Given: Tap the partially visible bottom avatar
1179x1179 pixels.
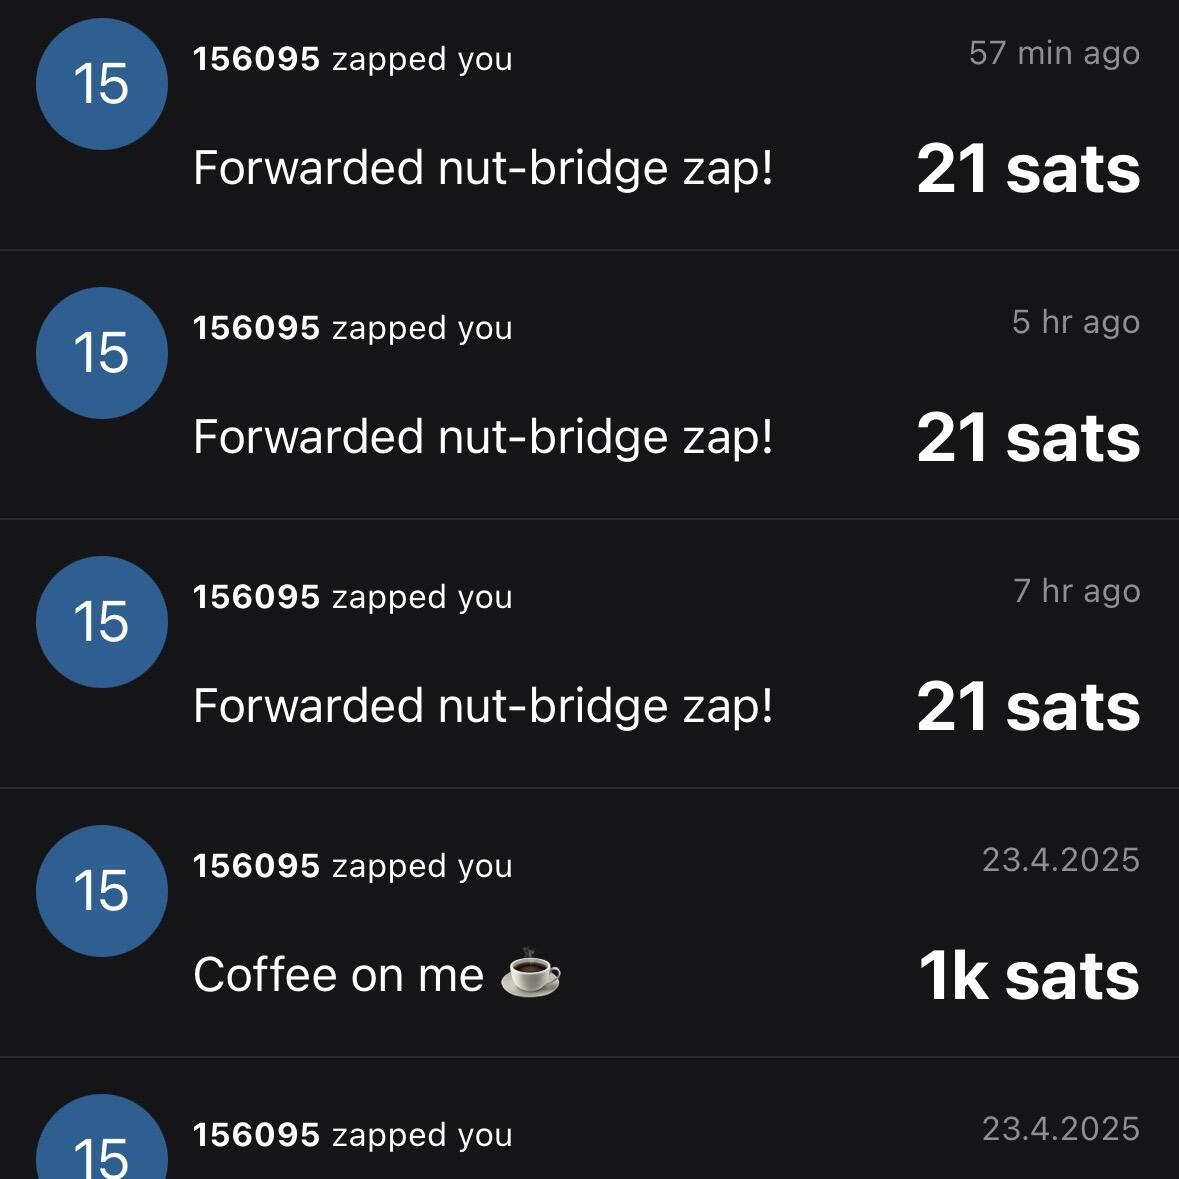Looking at the screenshot, I should (x=102, y=1137).
